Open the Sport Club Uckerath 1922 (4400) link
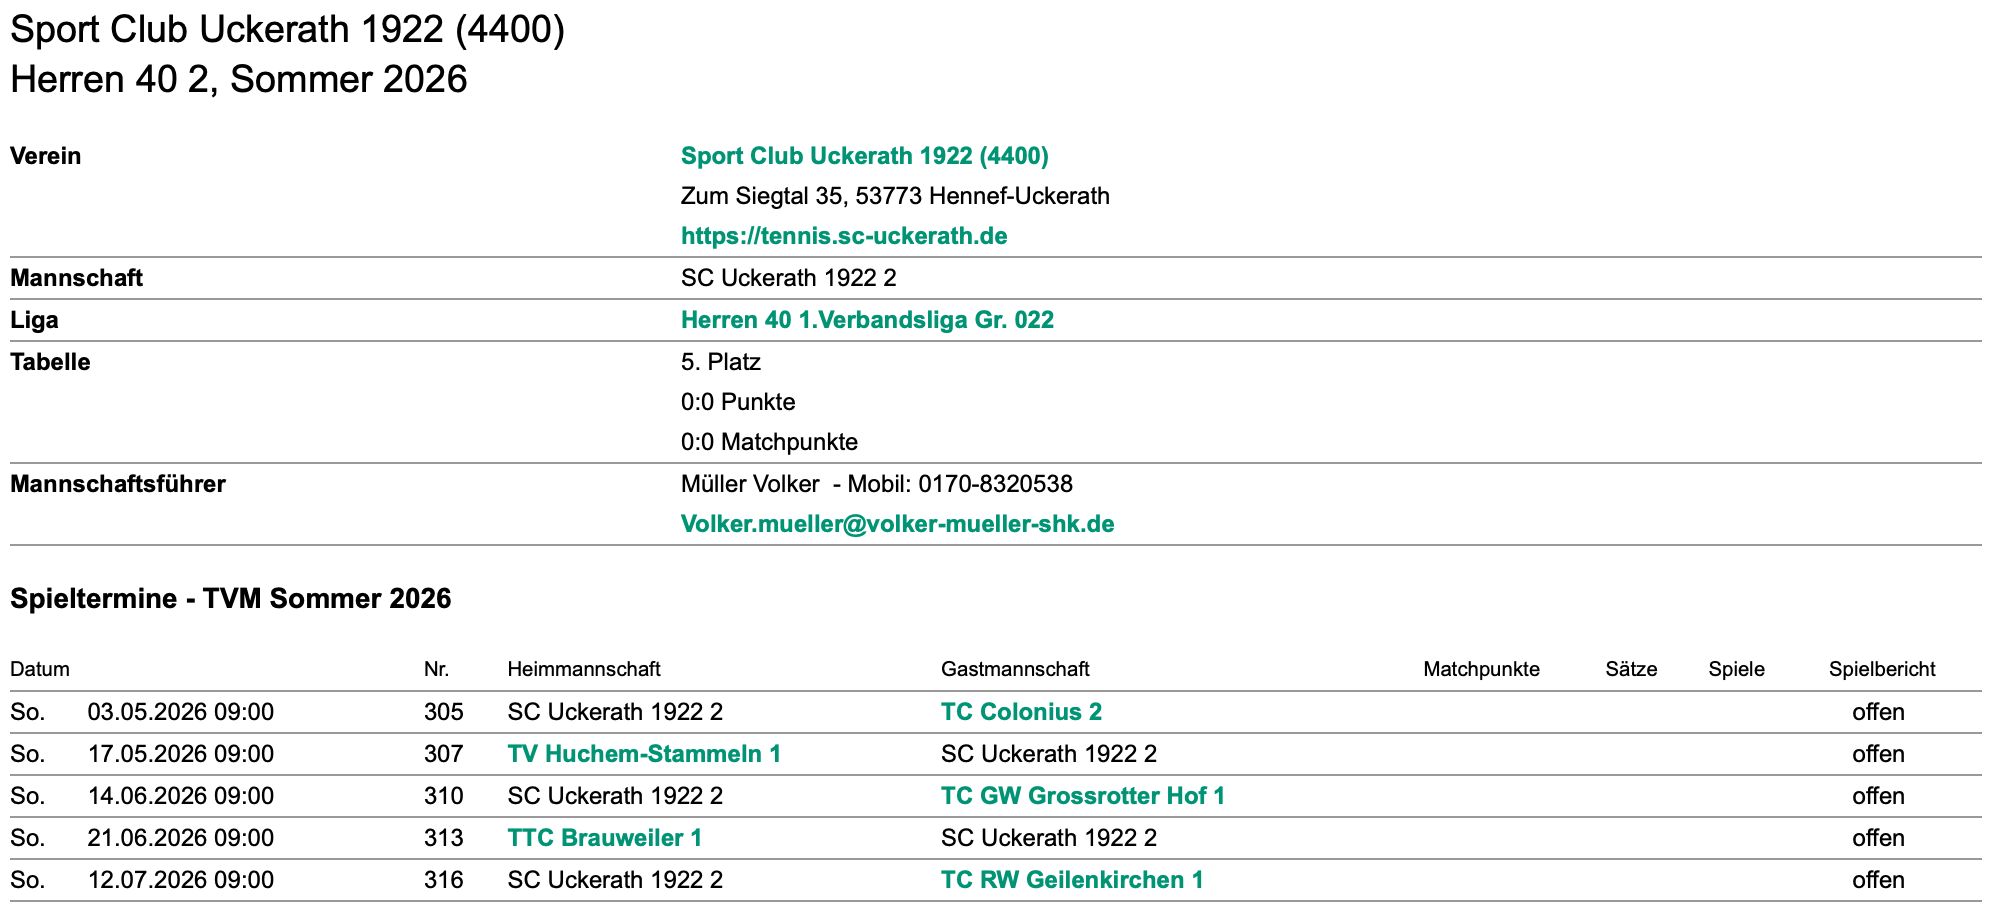Screen dimensions: 1996x912 point(864,156)
